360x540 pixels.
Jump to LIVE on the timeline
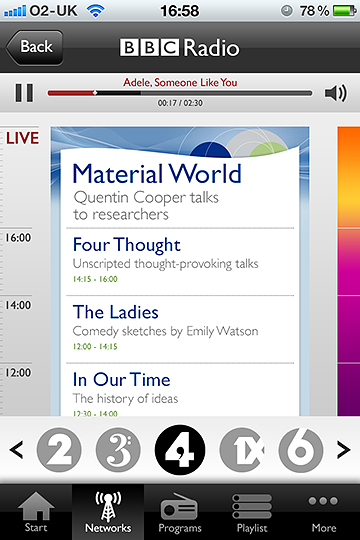22,138
